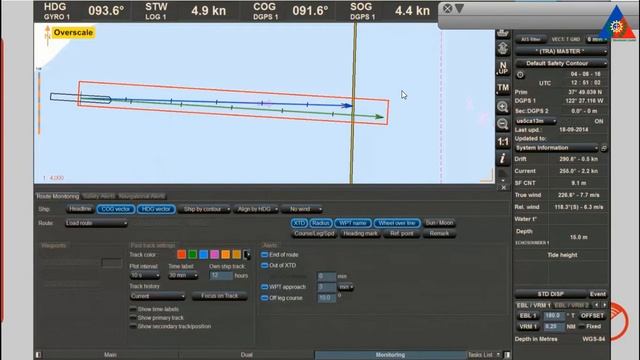Open the us5ca13m chart dropdown
The height and width of the screenshot is (360, 640).
coord(536,121)
